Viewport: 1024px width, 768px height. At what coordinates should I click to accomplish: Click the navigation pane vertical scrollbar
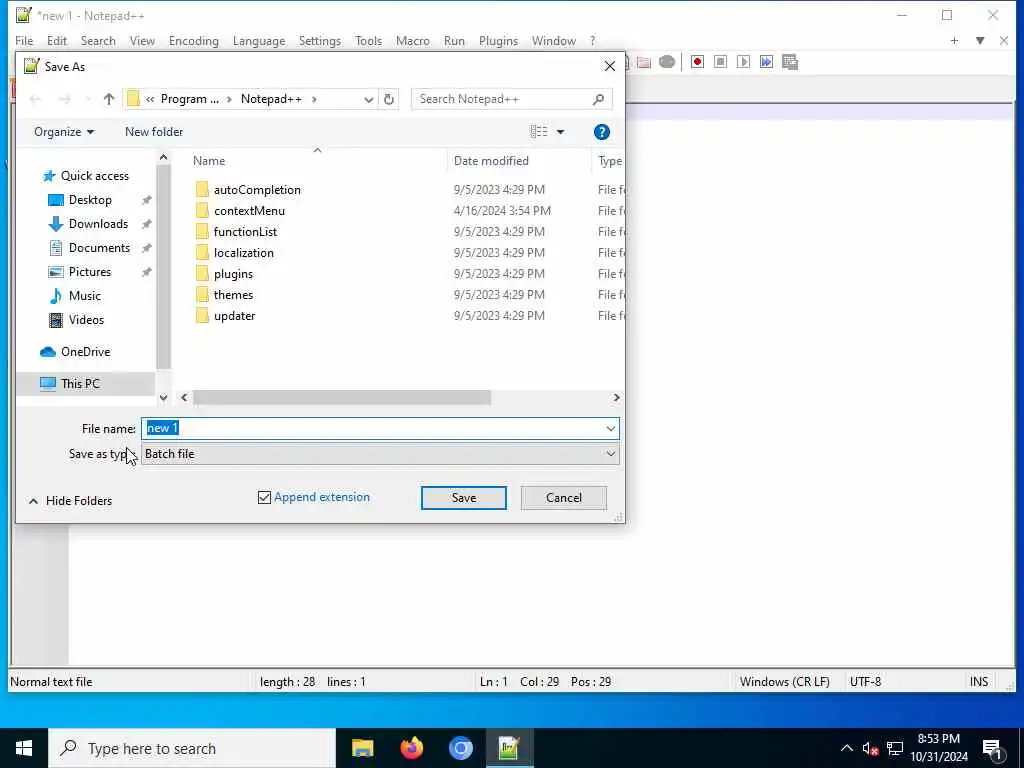[x=163, y=266]
